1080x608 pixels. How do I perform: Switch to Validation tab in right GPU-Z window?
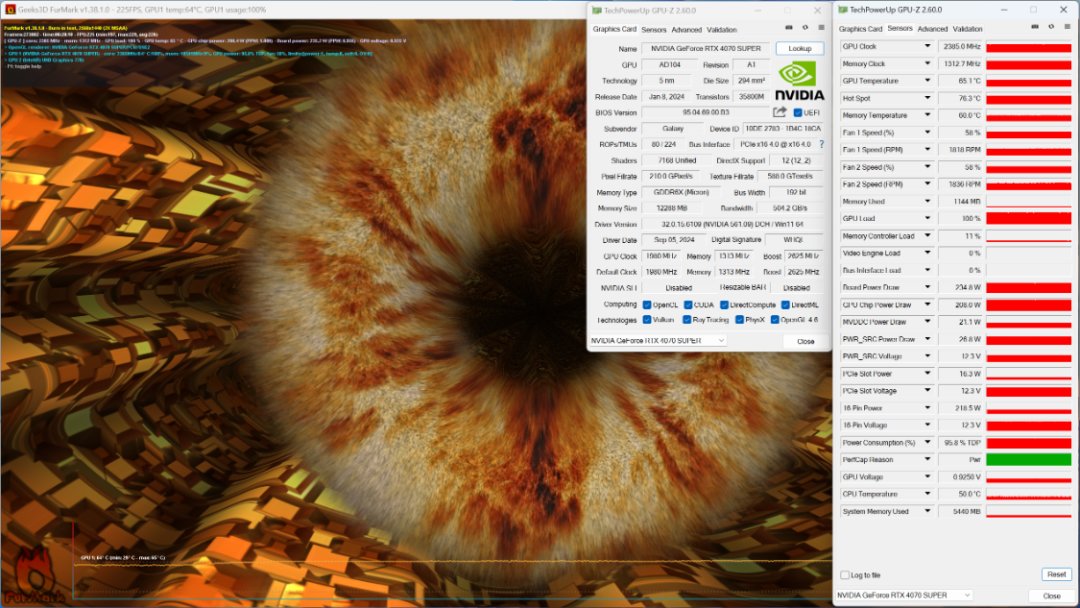point(968,29)
